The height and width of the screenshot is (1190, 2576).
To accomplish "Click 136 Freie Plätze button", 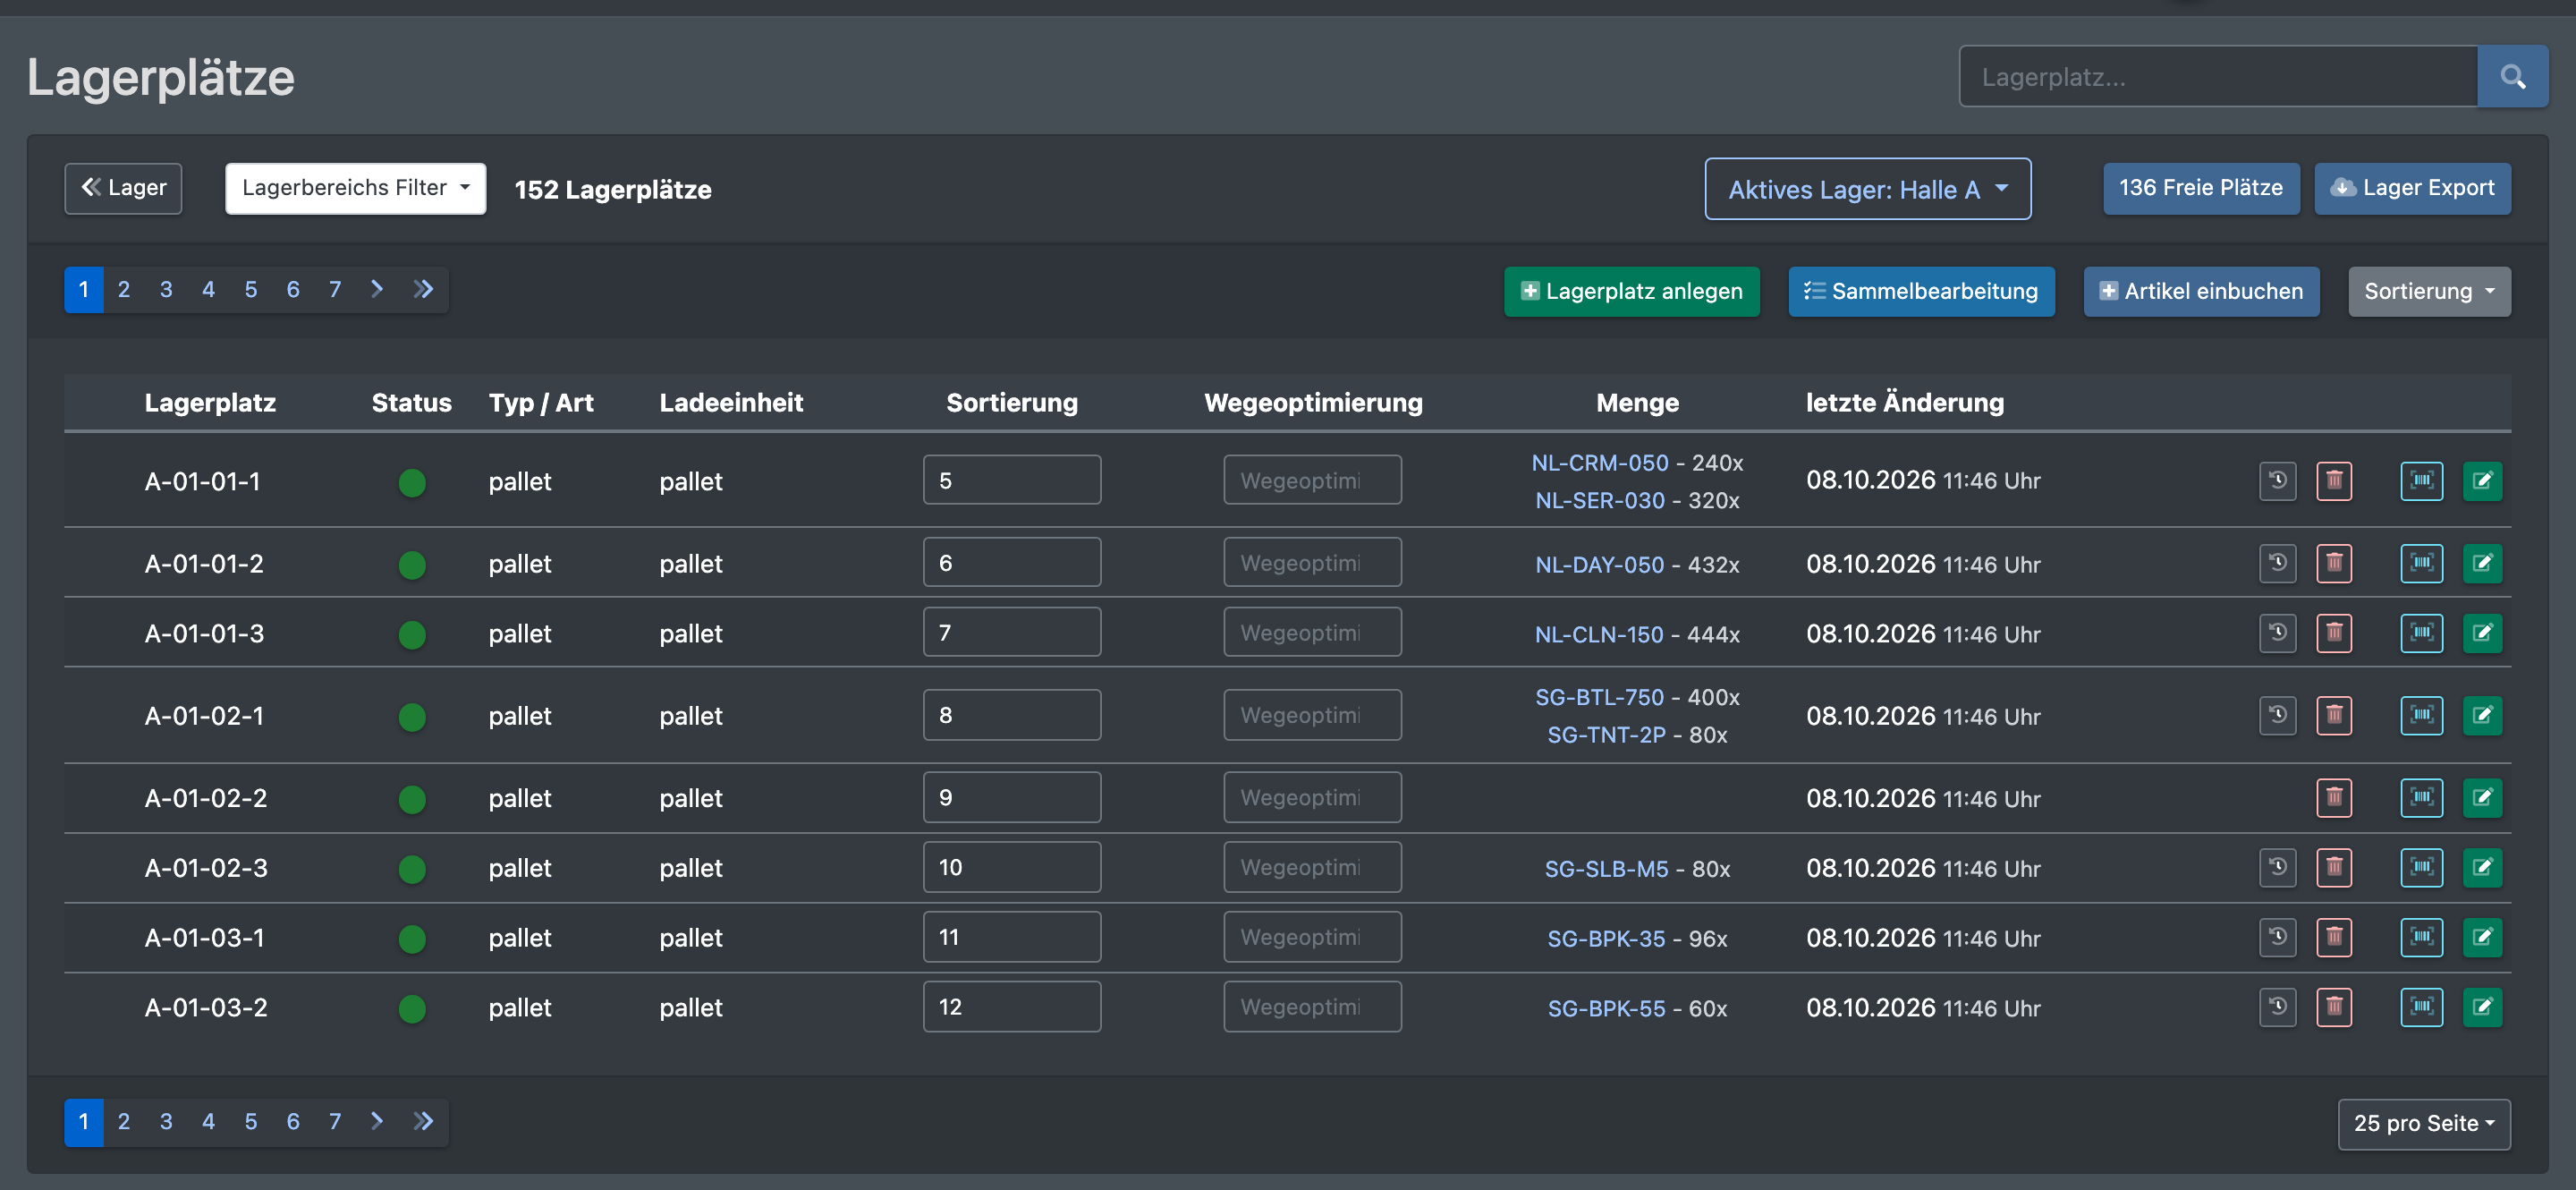I will [x=2200, y=188].
